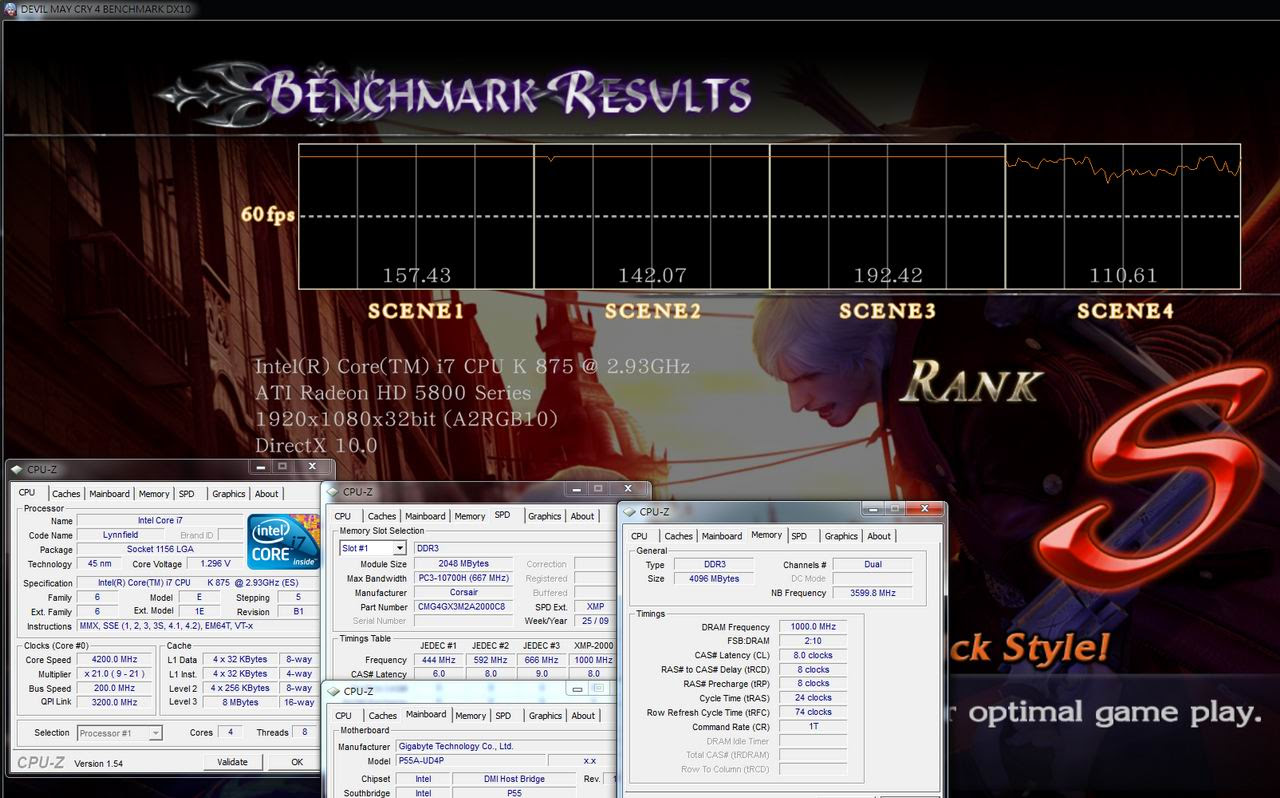Switch to SPD tab in the Memory timings window
The width and height of the screenshot is (1280, 798).
[799, 537]
